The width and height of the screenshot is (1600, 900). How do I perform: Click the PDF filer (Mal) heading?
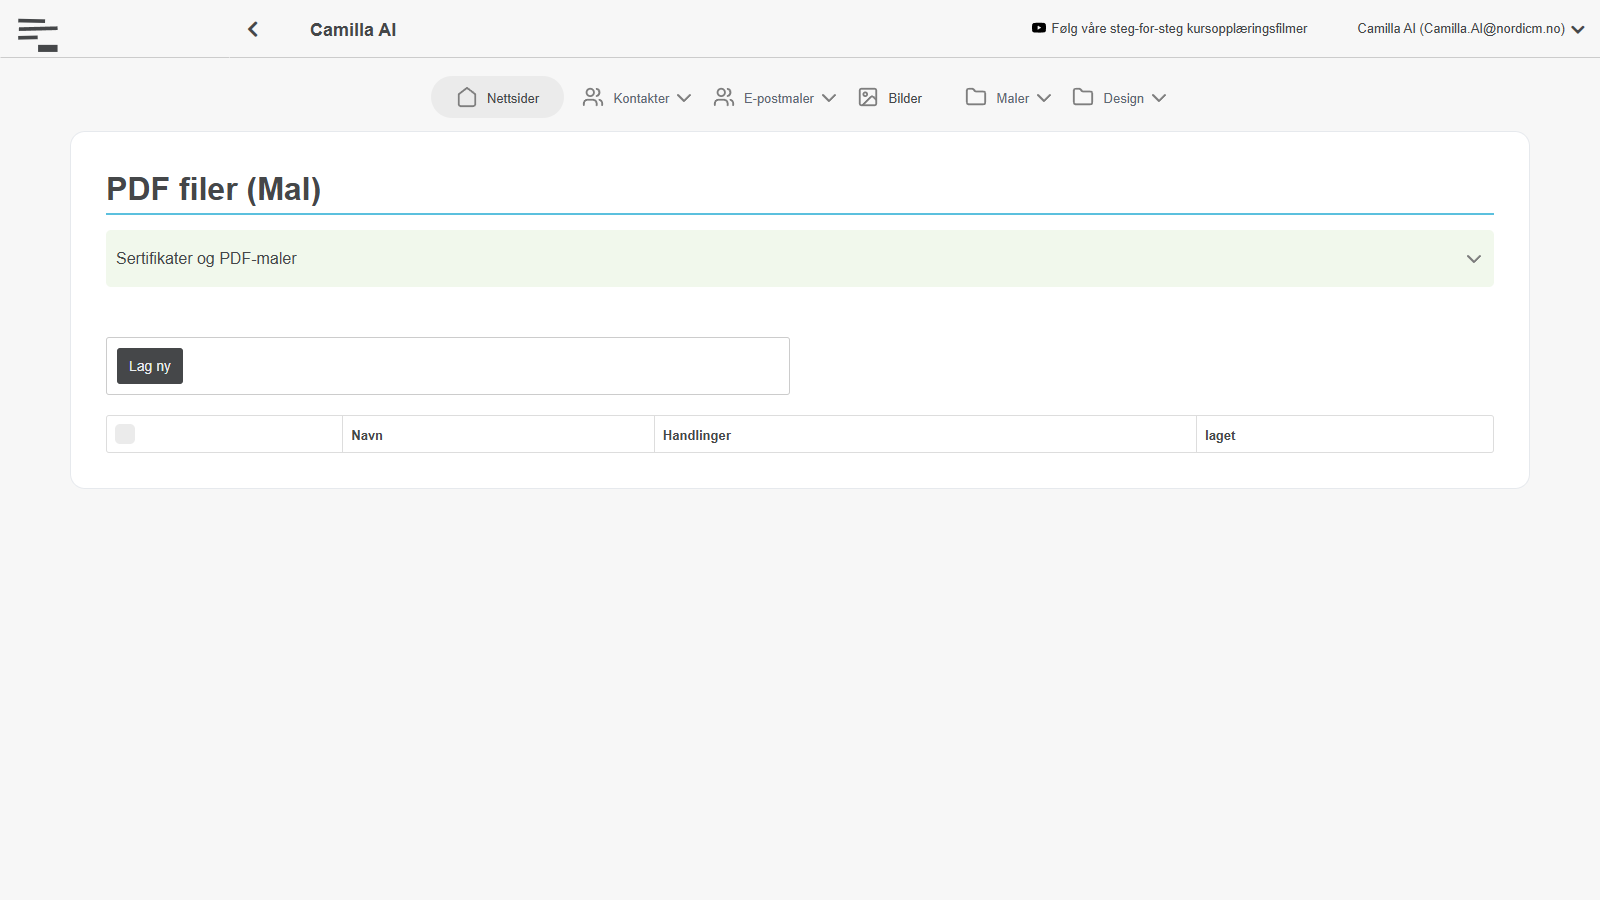point(214,189)
